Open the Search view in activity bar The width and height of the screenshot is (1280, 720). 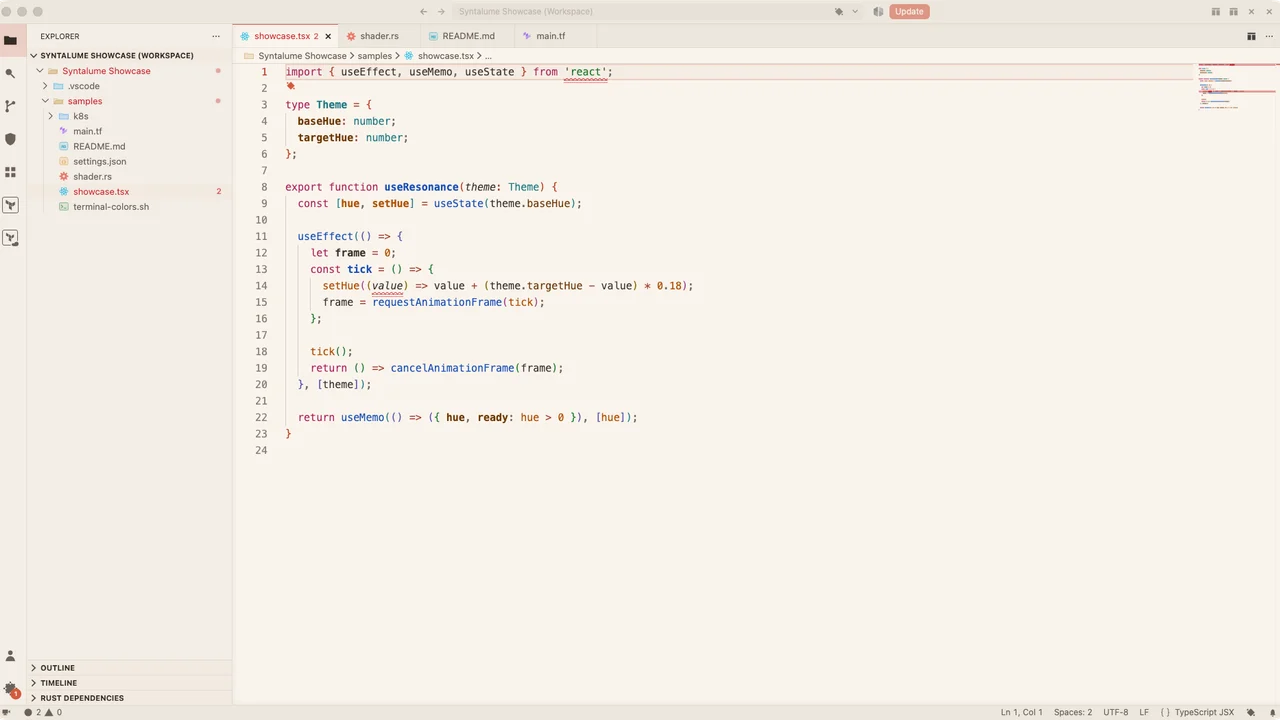click(10, 73)
